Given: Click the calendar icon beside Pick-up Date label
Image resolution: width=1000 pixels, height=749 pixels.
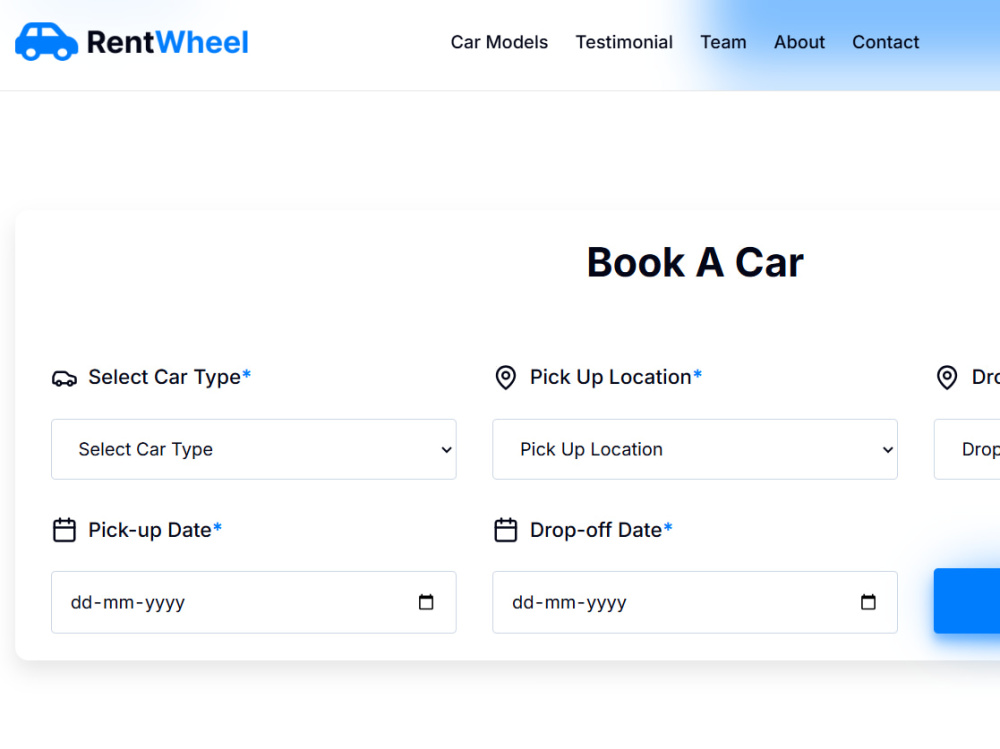Looking at the screenshot, I should coord(64,530).
